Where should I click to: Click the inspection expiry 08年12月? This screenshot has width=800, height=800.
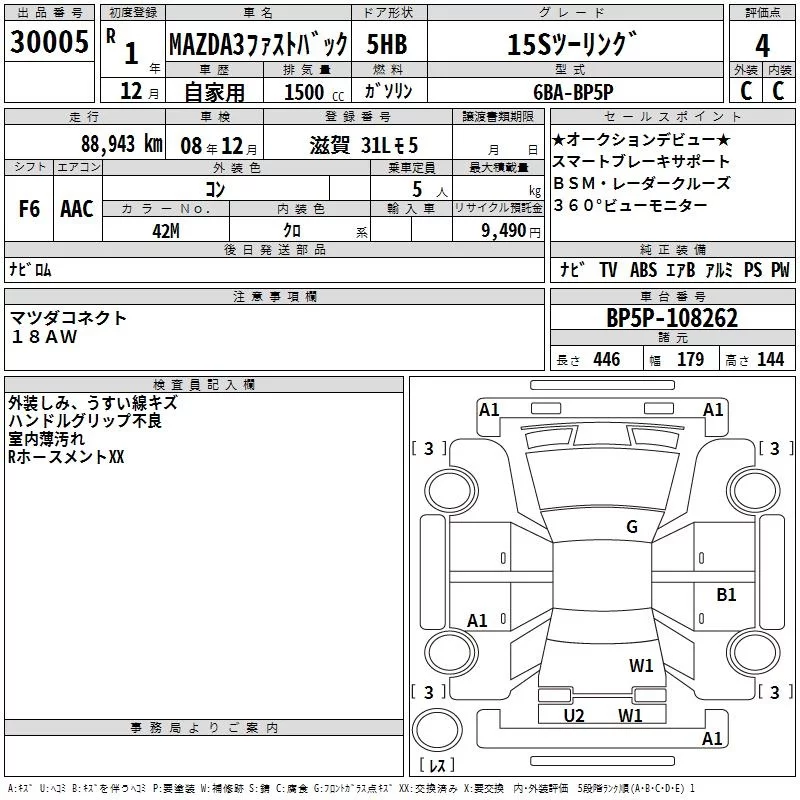tap(219, 146)
